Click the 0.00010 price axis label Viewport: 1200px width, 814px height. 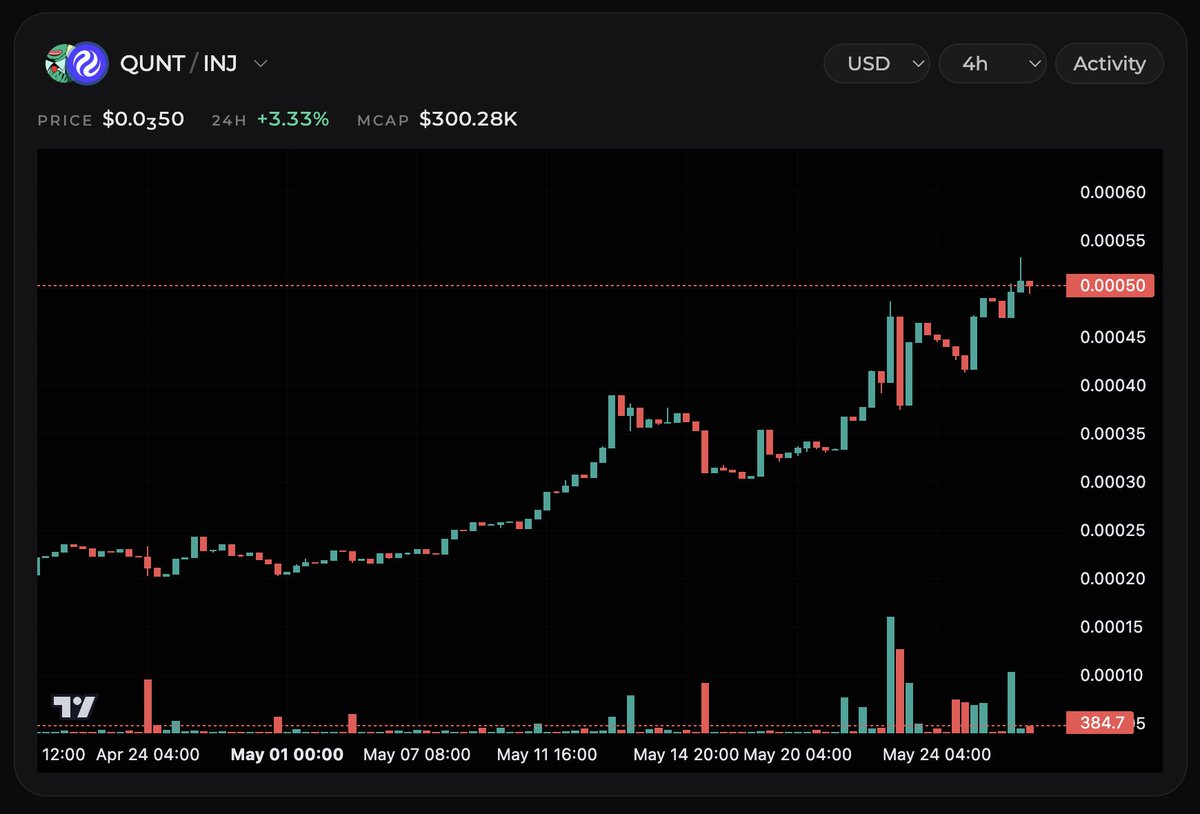click(1113, 675)
